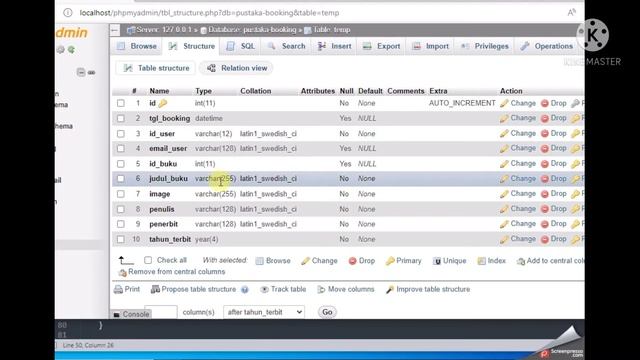Set Primary key for selected columns
The image size is (640, 360).
tap(403, 261)
